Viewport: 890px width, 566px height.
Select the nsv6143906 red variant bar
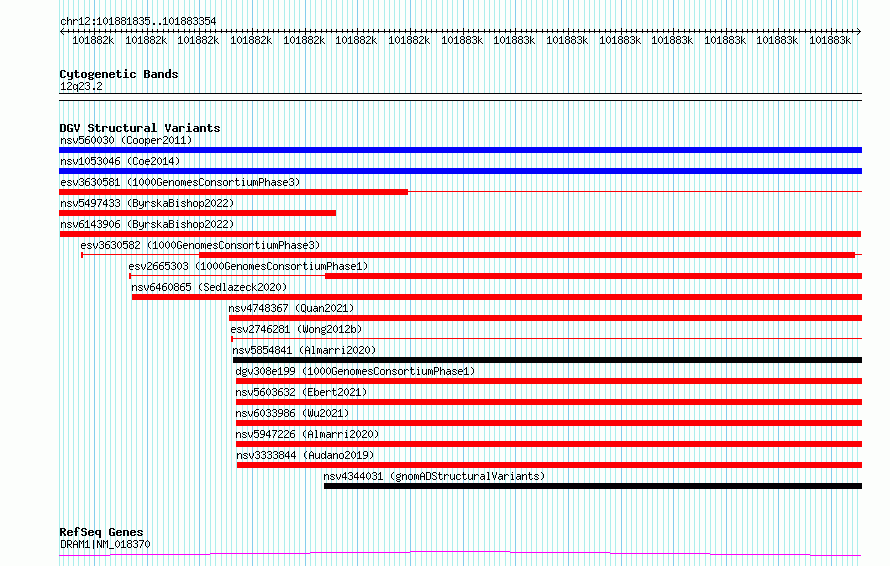click(460, 234)
